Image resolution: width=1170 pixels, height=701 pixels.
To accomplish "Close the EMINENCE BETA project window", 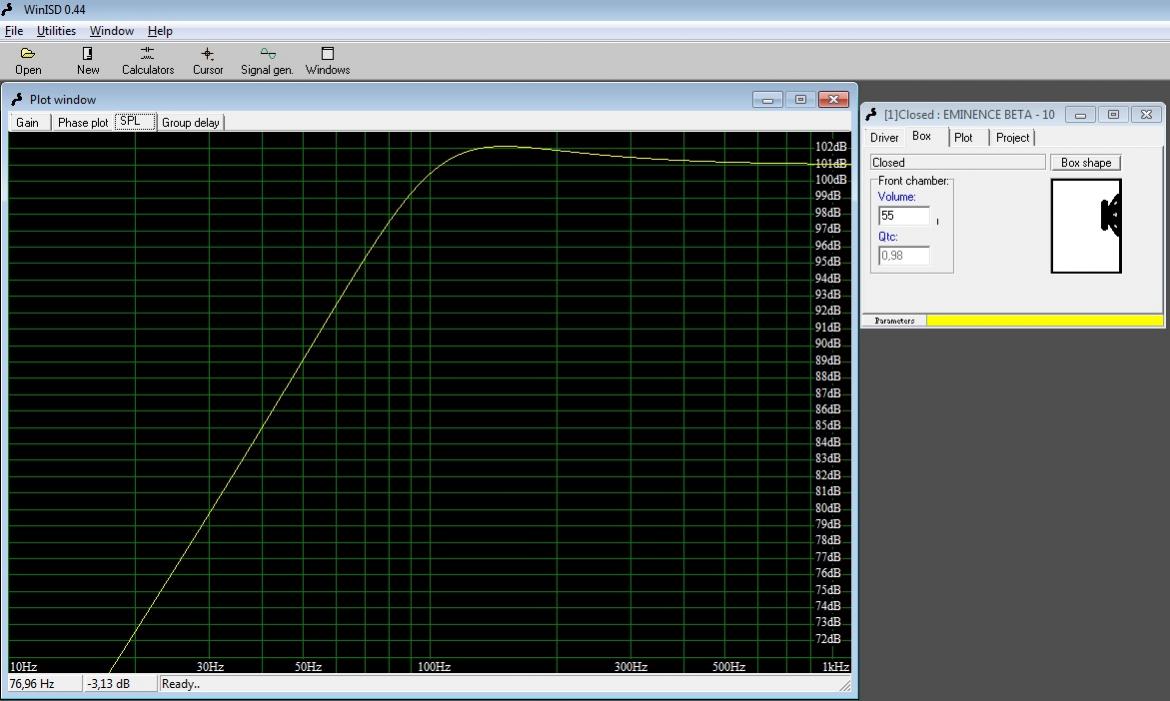I will pos(1146,114).
